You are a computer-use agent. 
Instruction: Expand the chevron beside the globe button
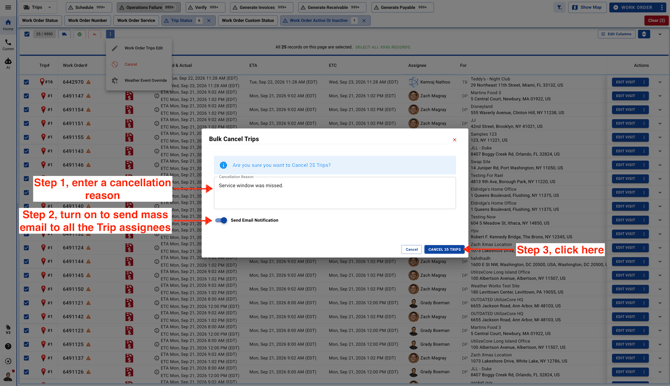[x=660, y=34]
